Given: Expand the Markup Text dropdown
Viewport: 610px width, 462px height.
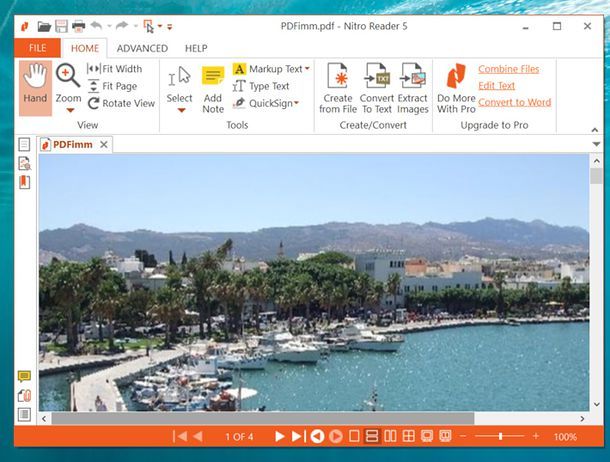Looking at the screenshot, I should 307,69.
